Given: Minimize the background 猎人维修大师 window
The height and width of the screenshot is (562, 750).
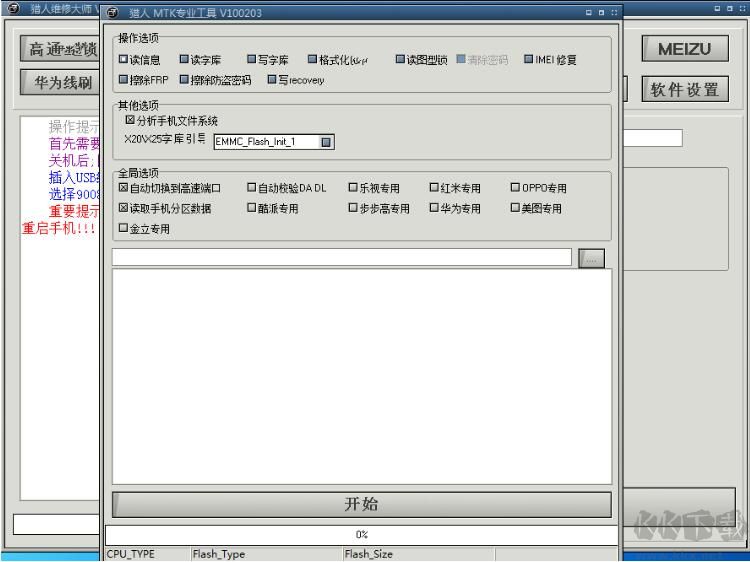Looking at the screenshot, I should pyautogui.click(x=717, y=9).
